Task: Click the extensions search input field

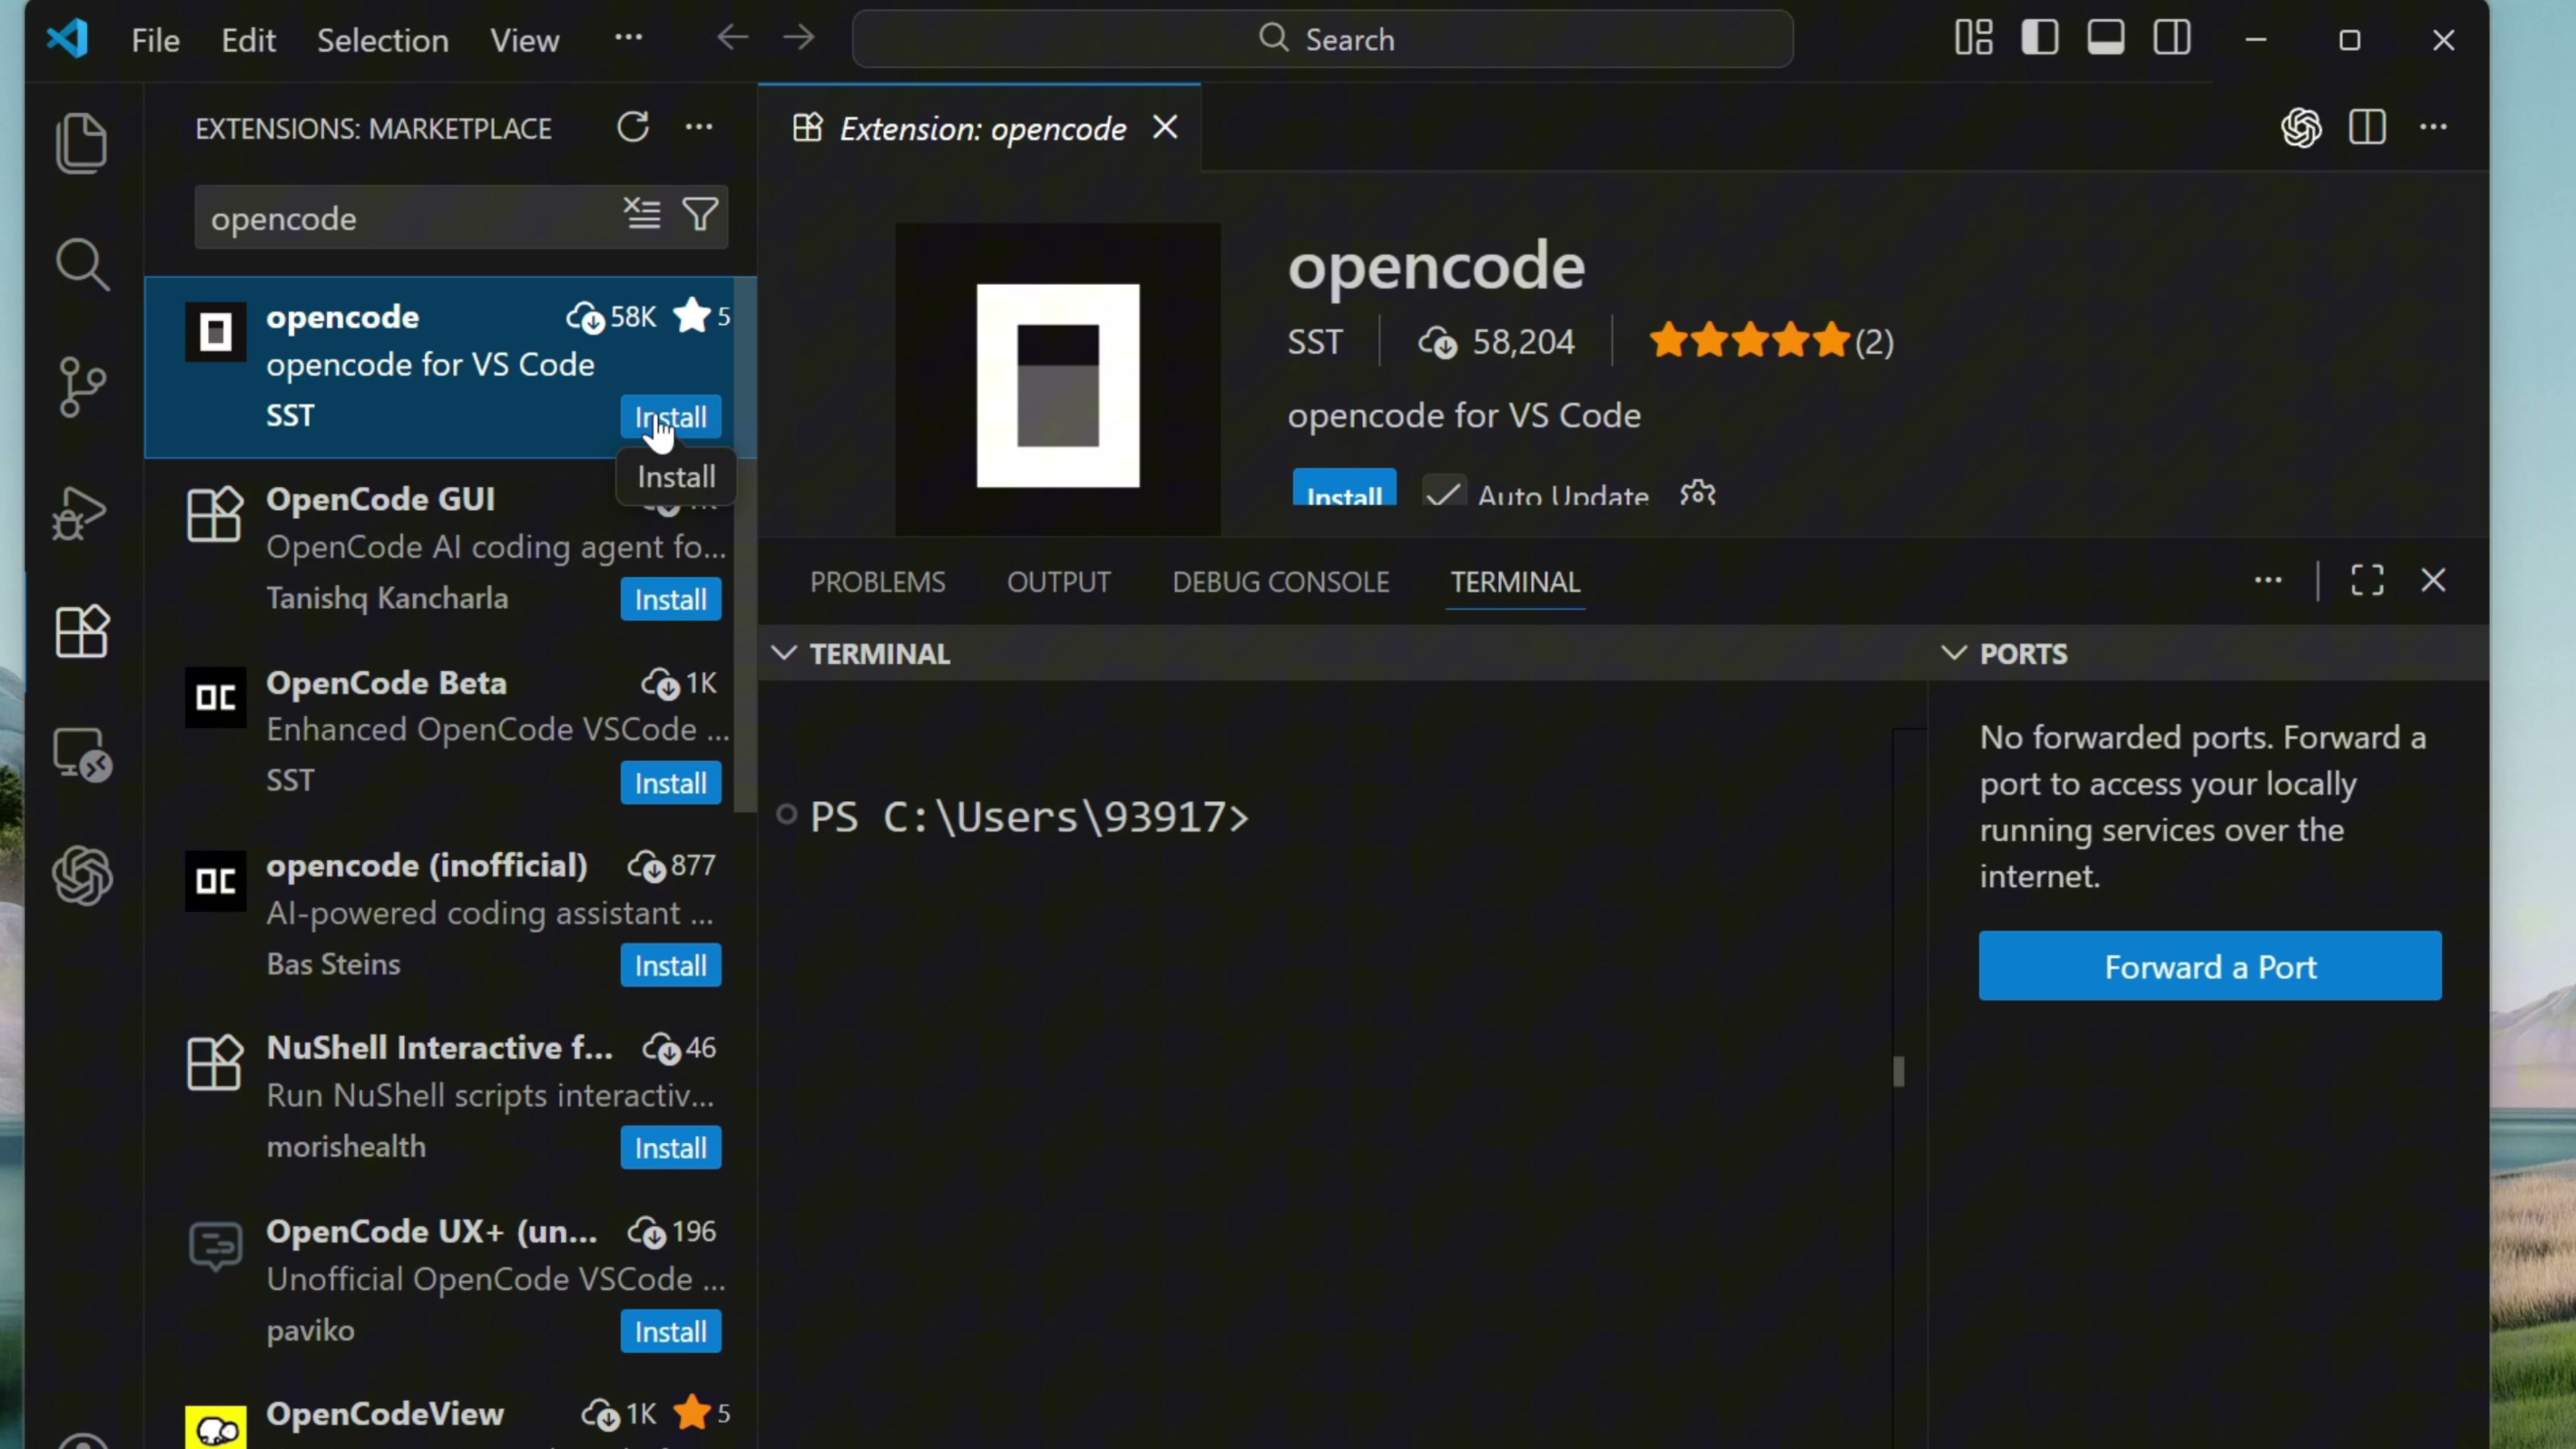Action: [400, 218]
